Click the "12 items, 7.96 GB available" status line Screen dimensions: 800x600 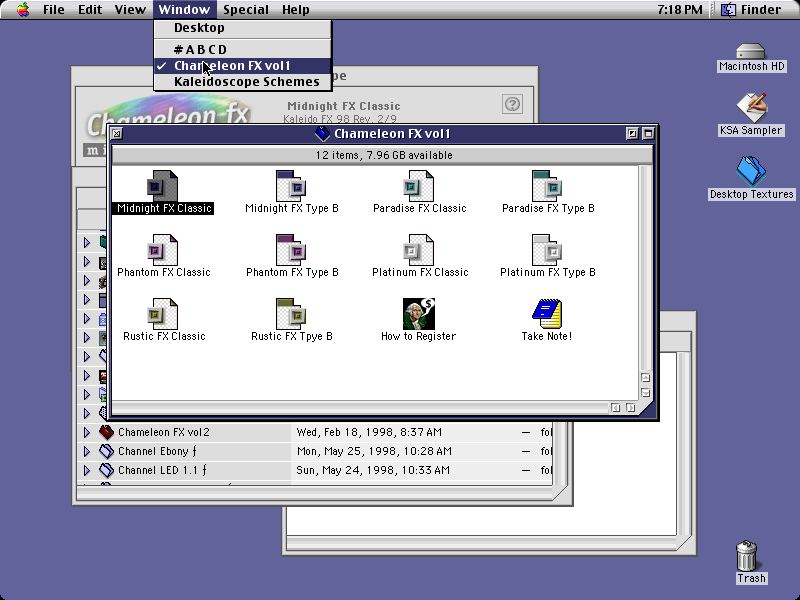pyautogui.click(x=384, y=155)
